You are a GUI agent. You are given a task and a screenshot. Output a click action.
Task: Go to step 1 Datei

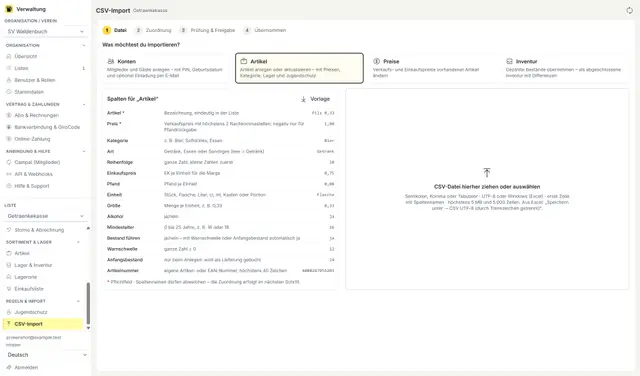pyautogui.click(x=115, y=30)
